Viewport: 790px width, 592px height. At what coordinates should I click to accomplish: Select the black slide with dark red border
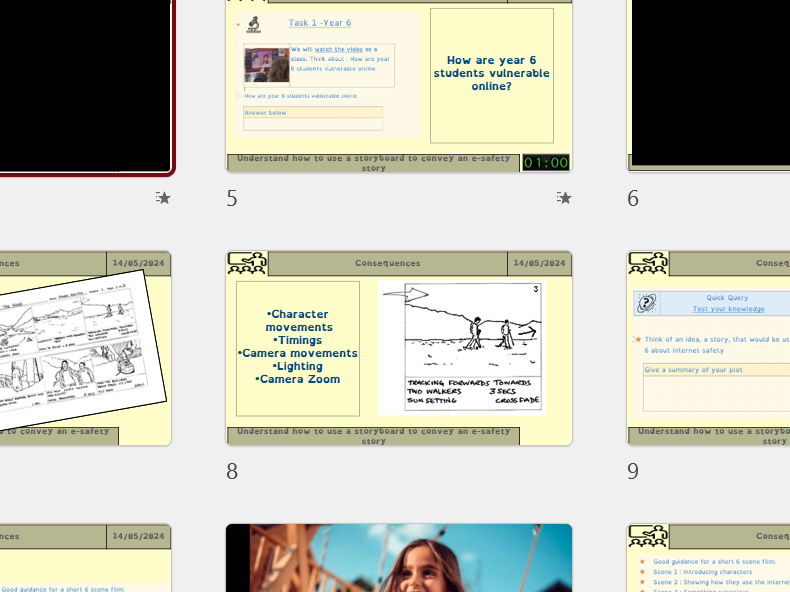(x=87, y=87)
